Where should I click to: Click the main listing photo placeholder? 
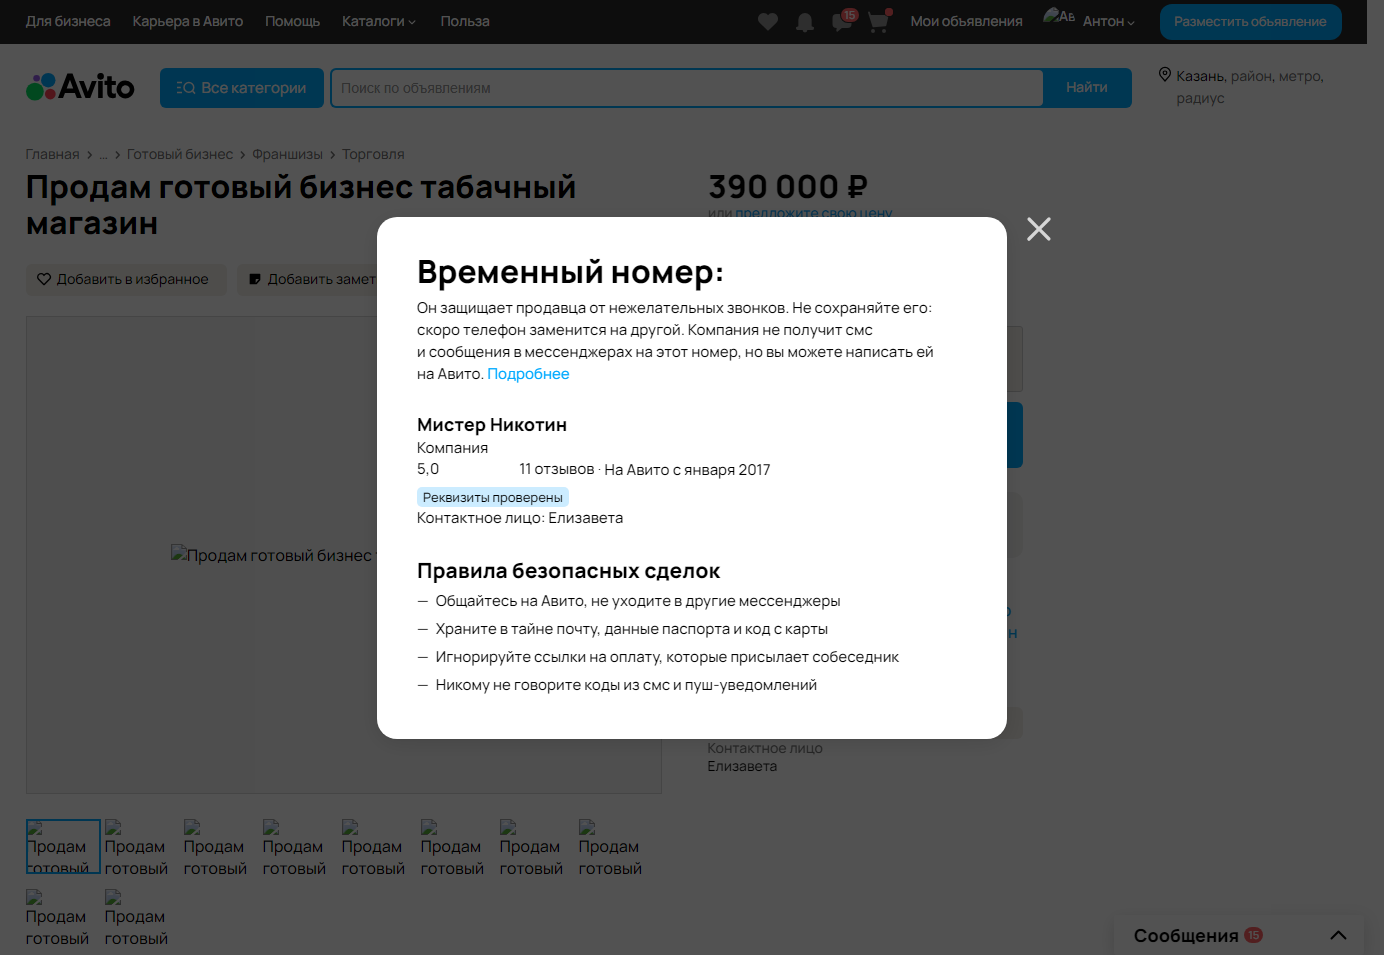[344, 555]
